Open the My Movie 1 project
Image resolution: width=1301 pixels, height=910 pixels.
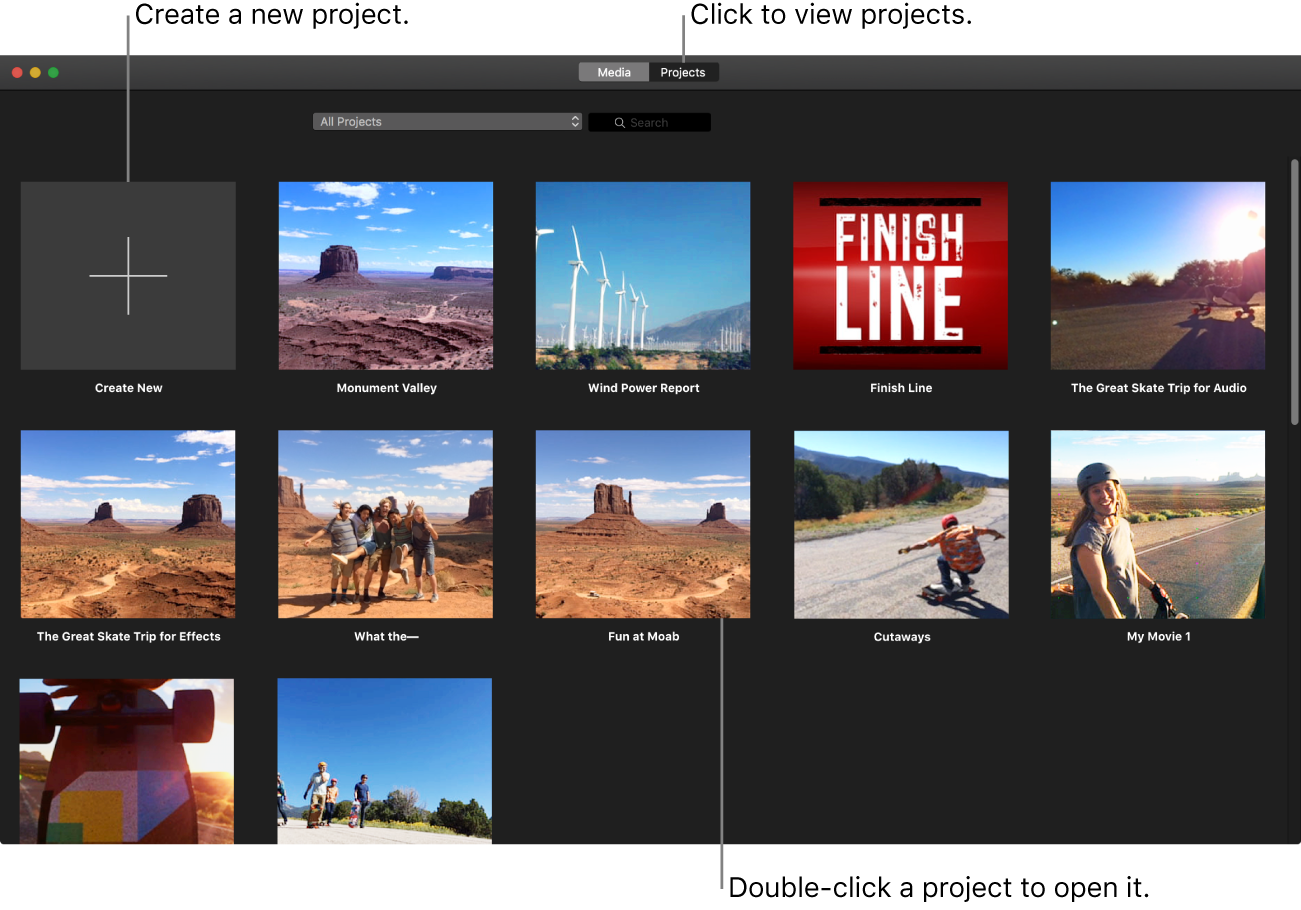click(1157, 524)
